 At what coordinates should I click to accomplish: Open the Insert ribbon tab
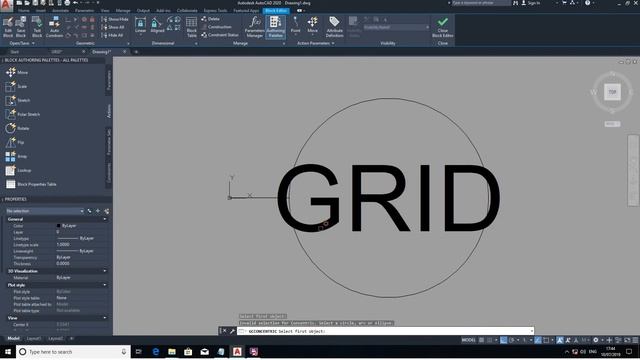[x=41, y=11]
